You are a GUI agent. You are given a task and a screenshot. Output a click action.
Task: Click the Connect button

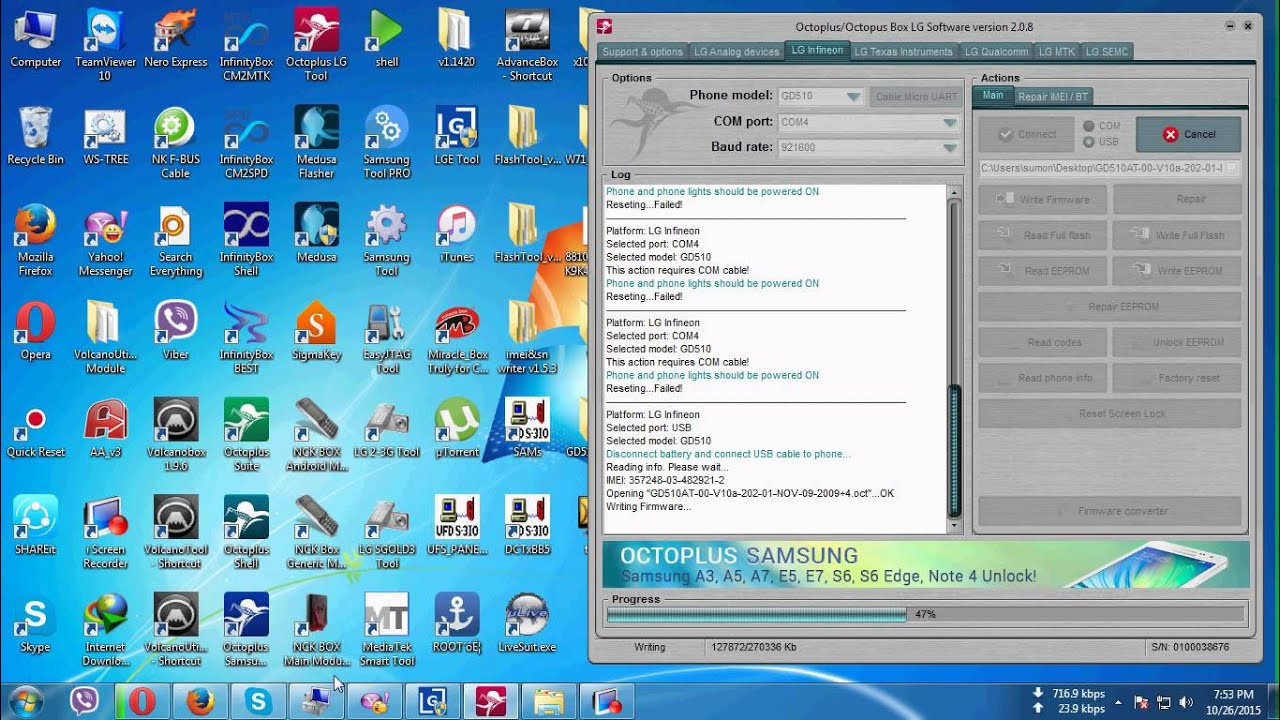1026,134
